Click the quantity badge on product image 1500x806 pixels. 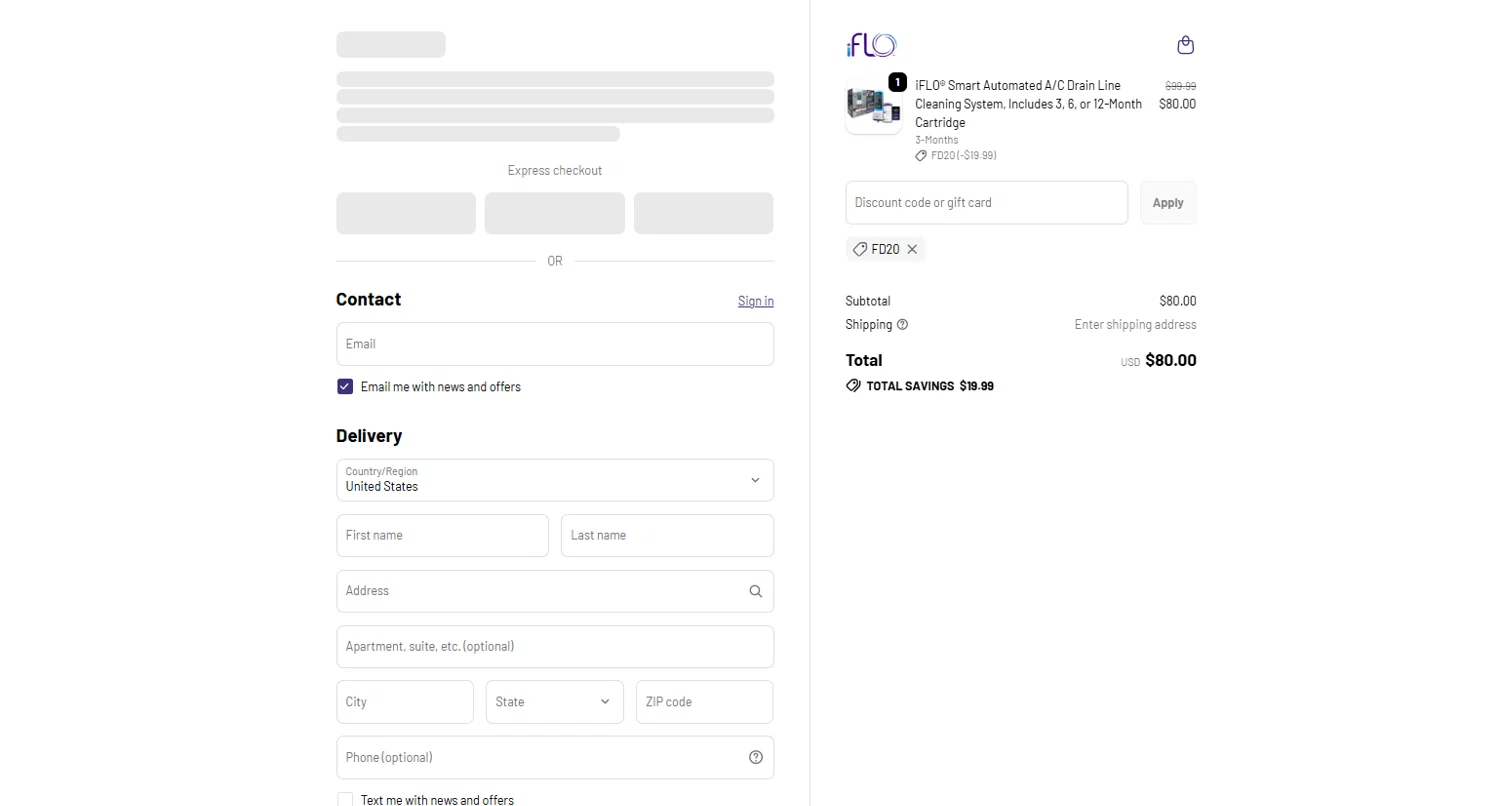897,82
